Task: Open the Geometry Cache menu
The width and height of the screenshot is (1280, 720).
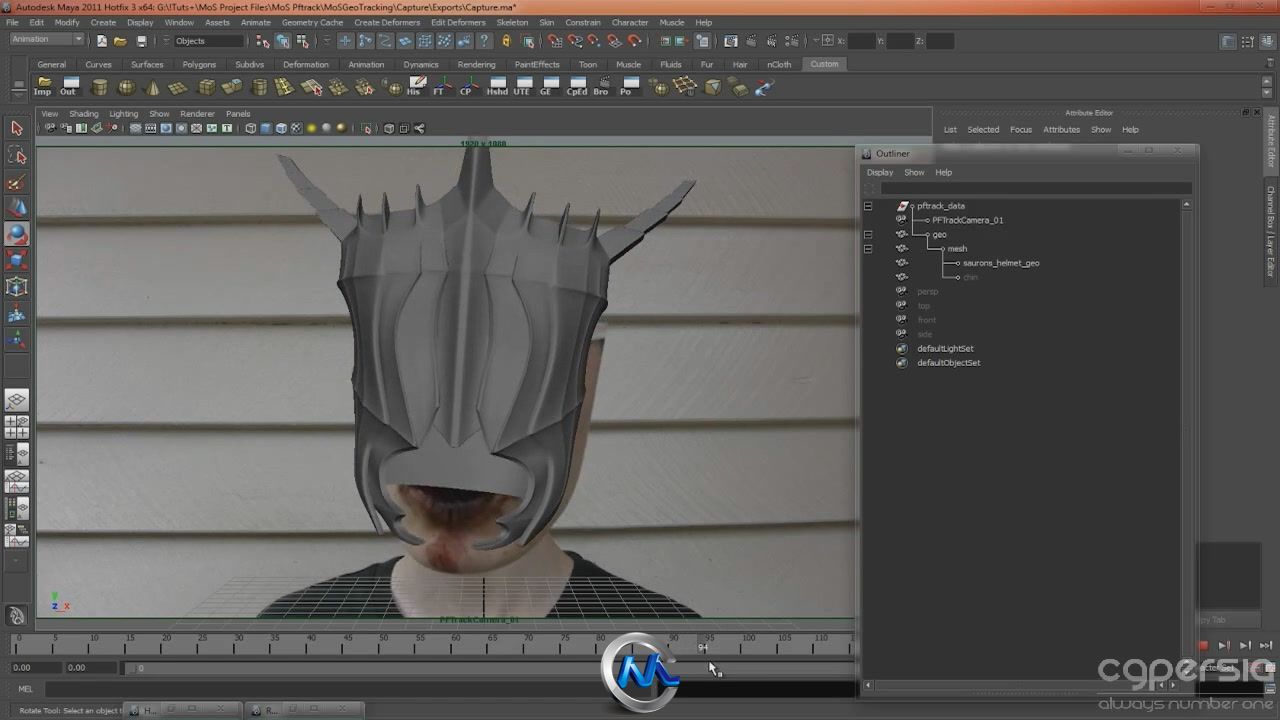Action: point(312,22)
